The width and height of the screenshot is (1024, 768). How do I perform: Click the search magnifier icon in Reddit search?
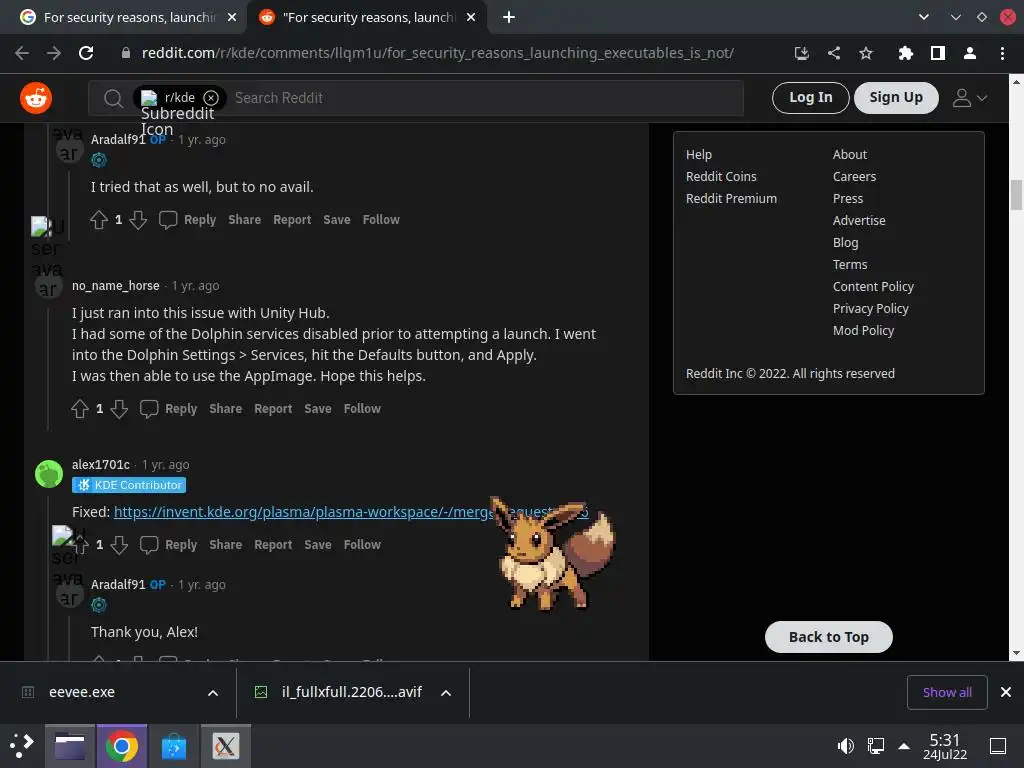click(x=113, y=98)
